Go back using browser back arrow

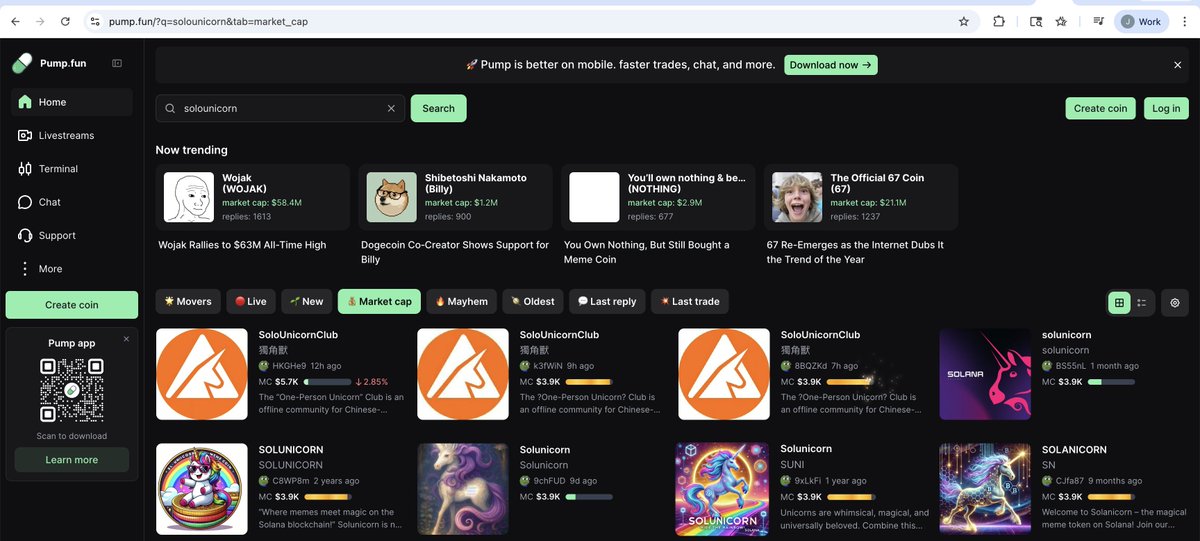click(x=15, y=21)
